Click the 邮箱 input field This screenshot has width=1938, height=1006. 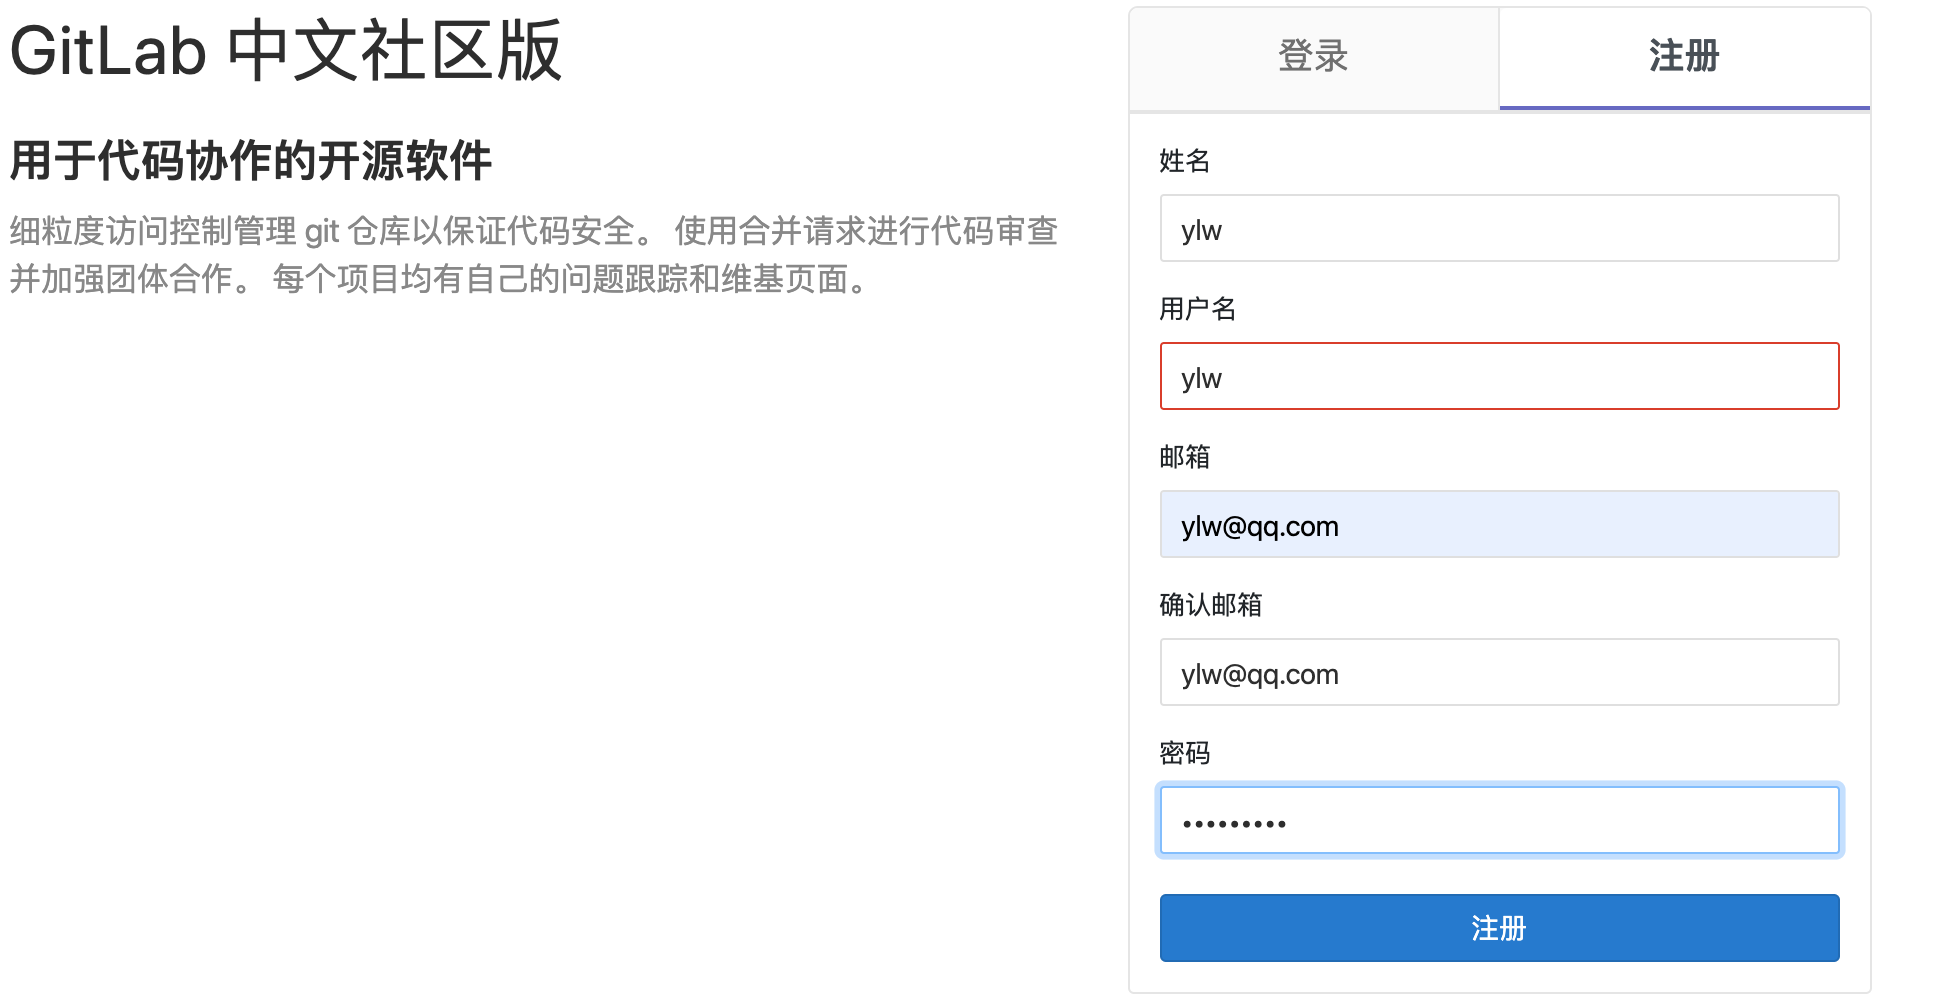click(x=1499, y=524)
